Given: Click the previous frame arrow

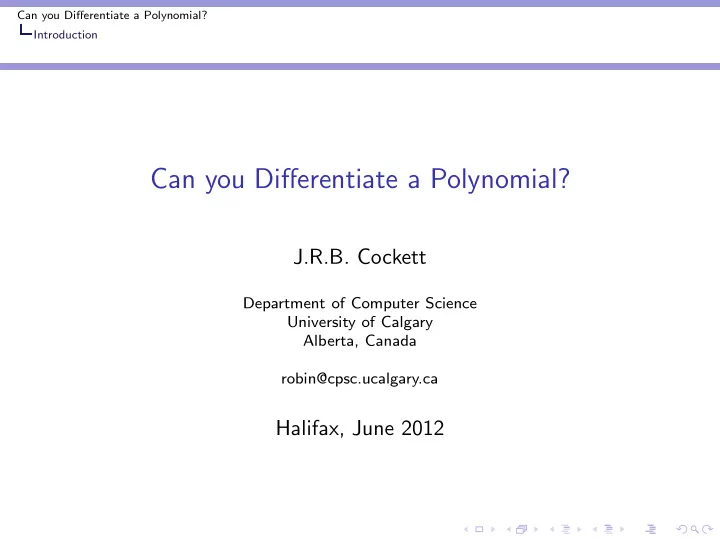Looking at the screenshot, I should click(509, 530).
